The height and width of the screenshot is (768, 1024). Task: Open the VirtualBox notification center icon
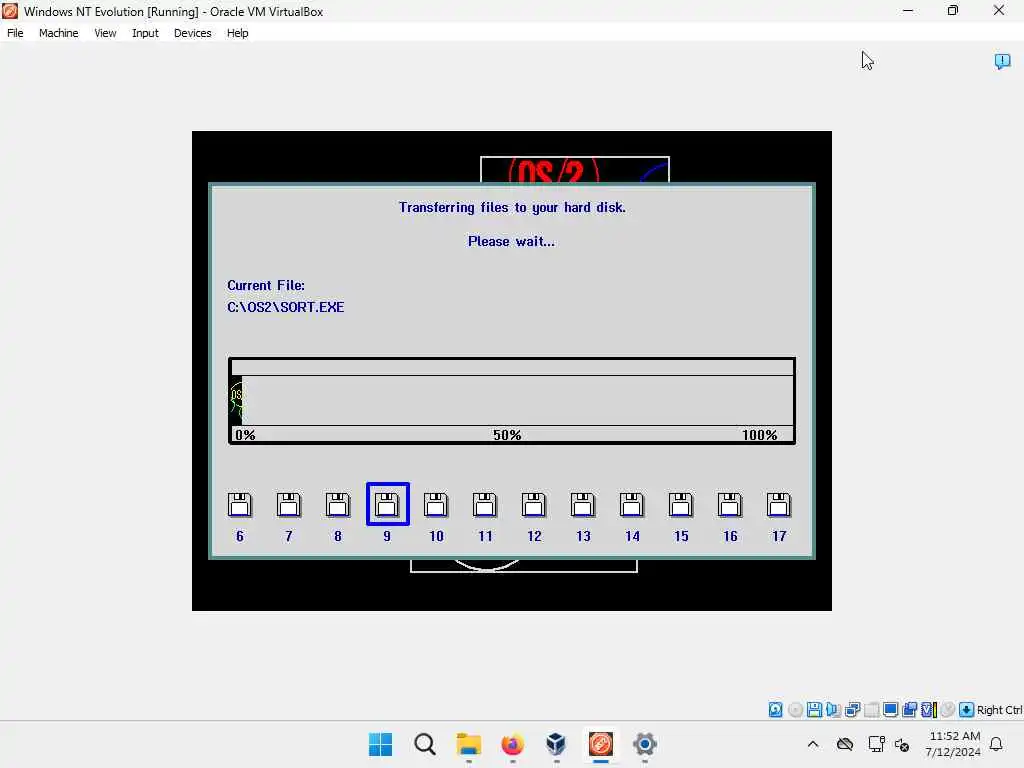[1002, 61]
